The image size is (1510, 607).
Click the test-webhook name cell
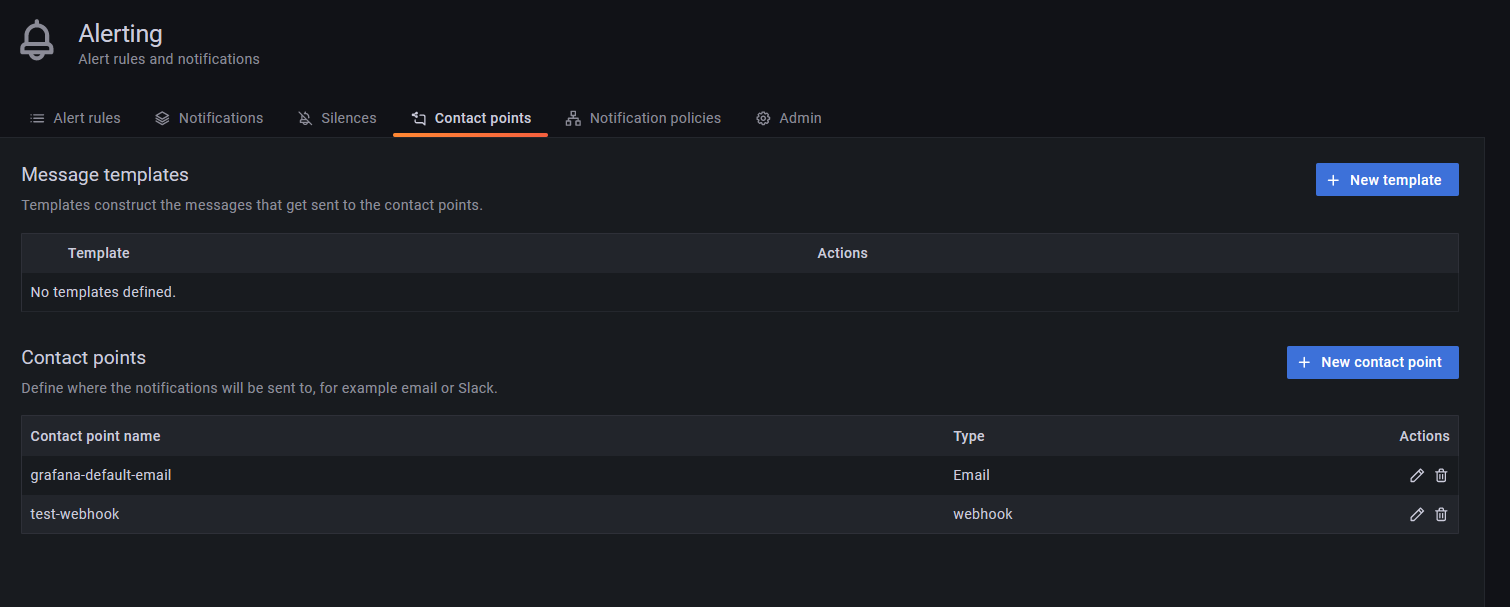(x=75, y=514)
